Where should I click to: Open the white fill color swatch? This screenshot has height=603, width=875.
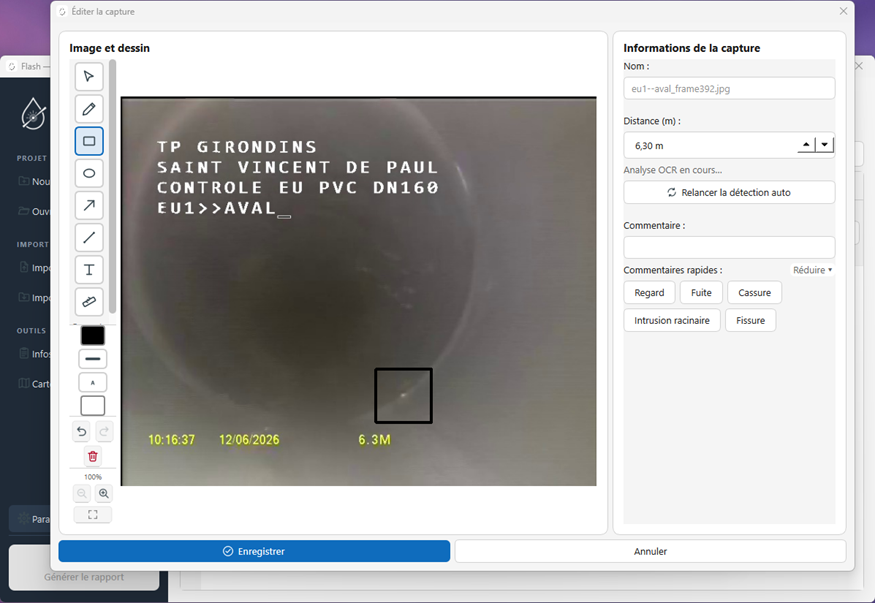(93, 406)
